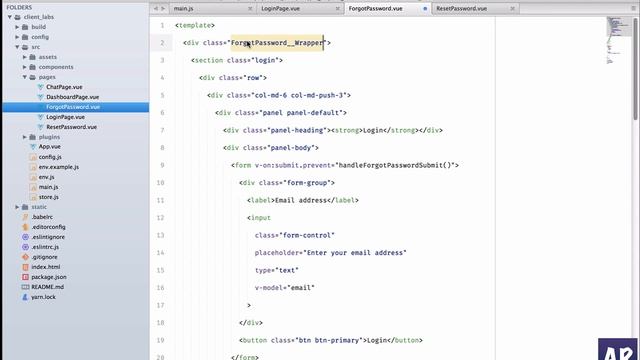Open ResetPassword.vue in the sidebar
The height and width of the screenshot is (360, 640).
pos(71,127)
